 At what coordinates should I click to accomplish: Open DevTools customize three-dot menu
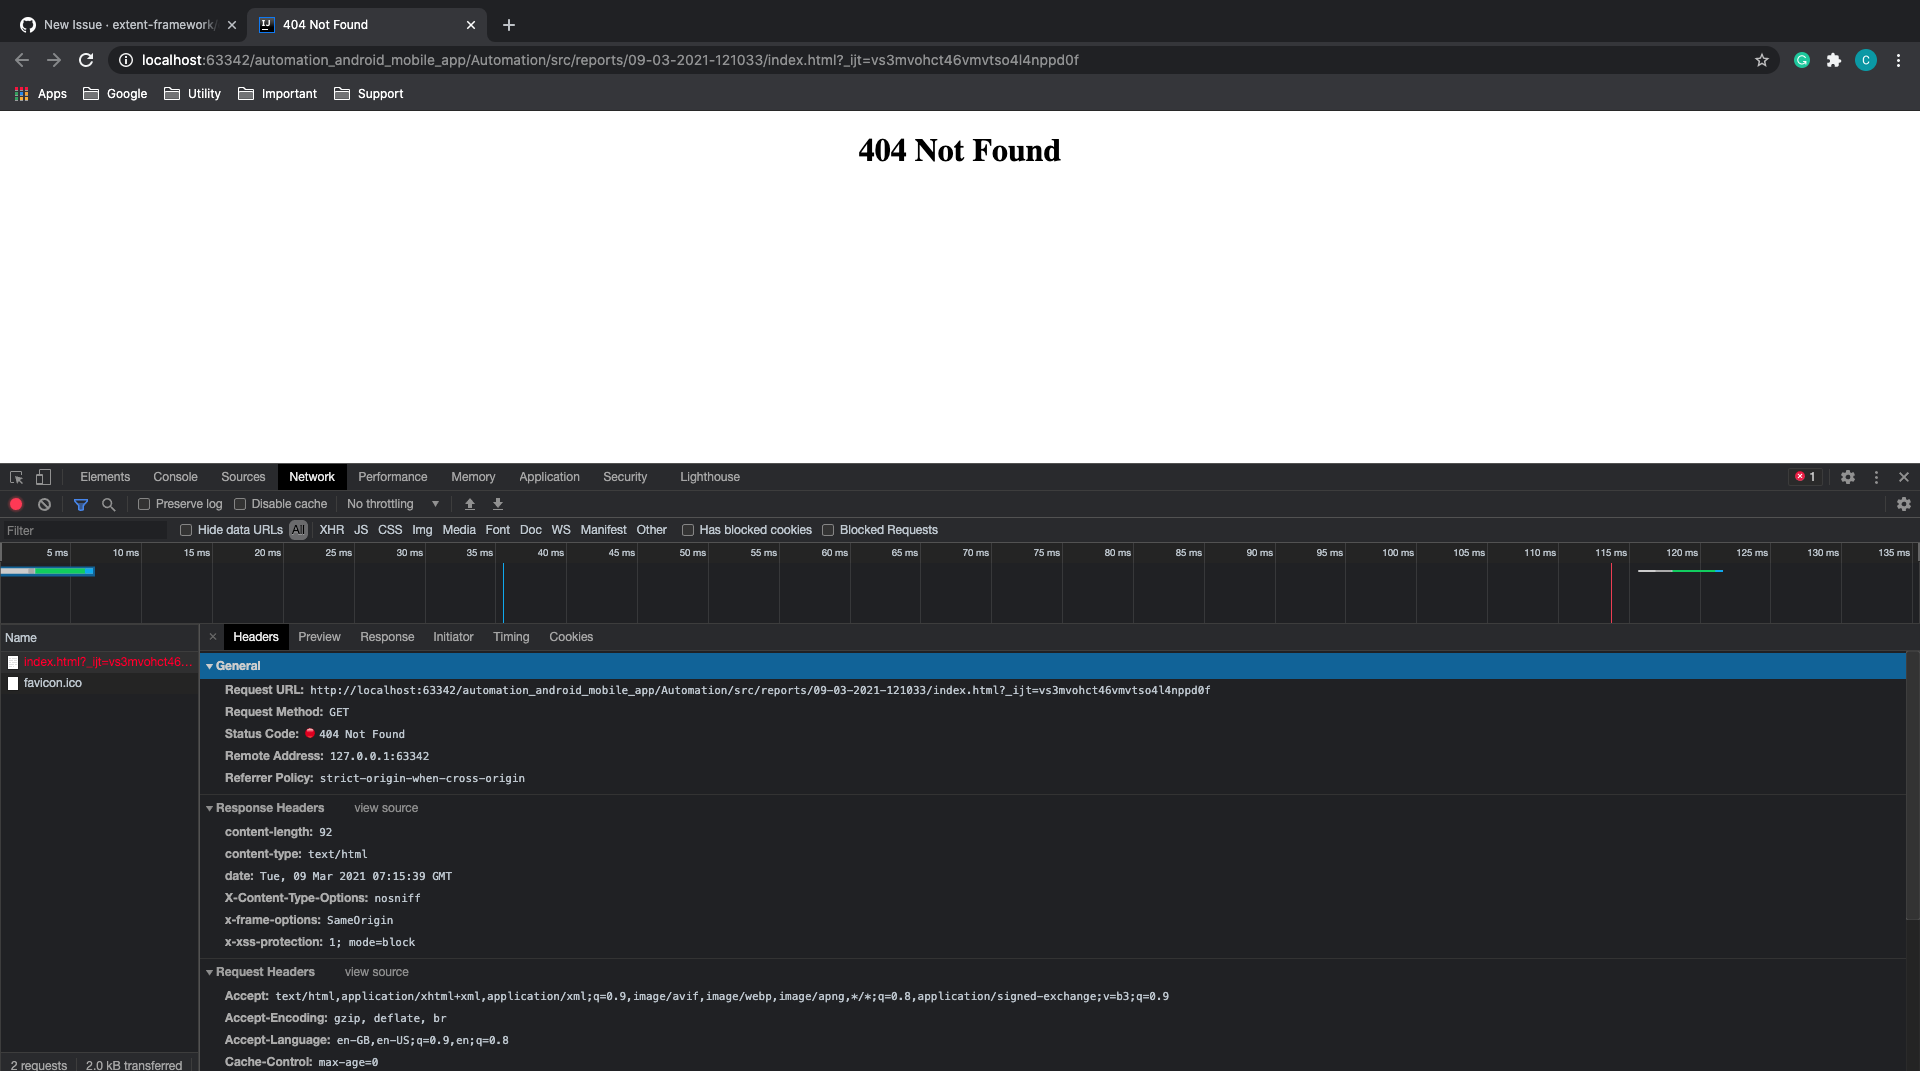pos(1876,477)
